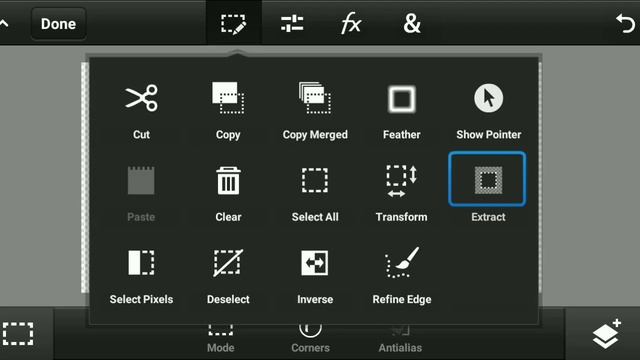
Task: Add a new layer with layers-plus icon
Action: (607, 334)
